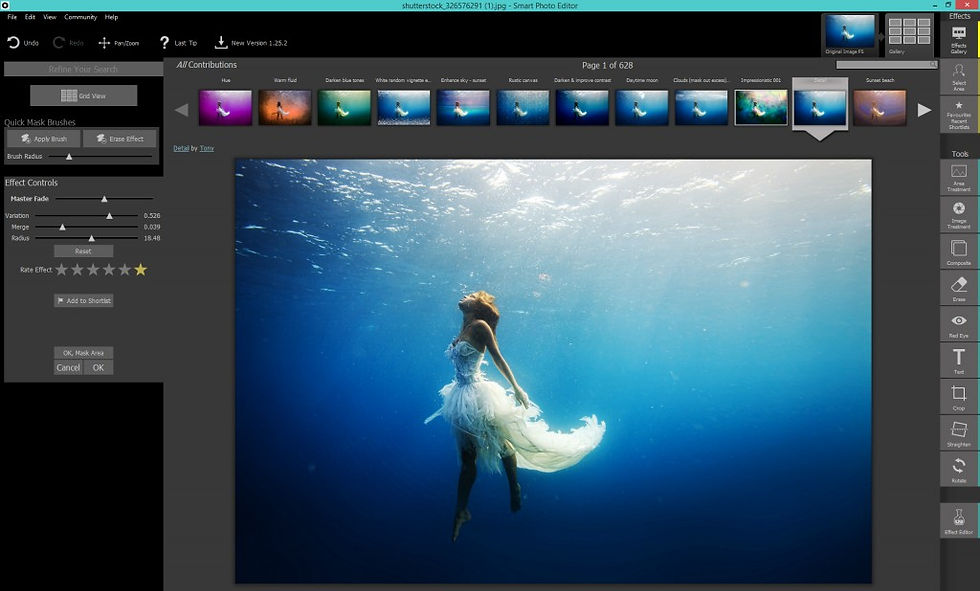Go to the previous effects page arrow
The width and height of the screenshot is (980, 591).
point(182,110)
